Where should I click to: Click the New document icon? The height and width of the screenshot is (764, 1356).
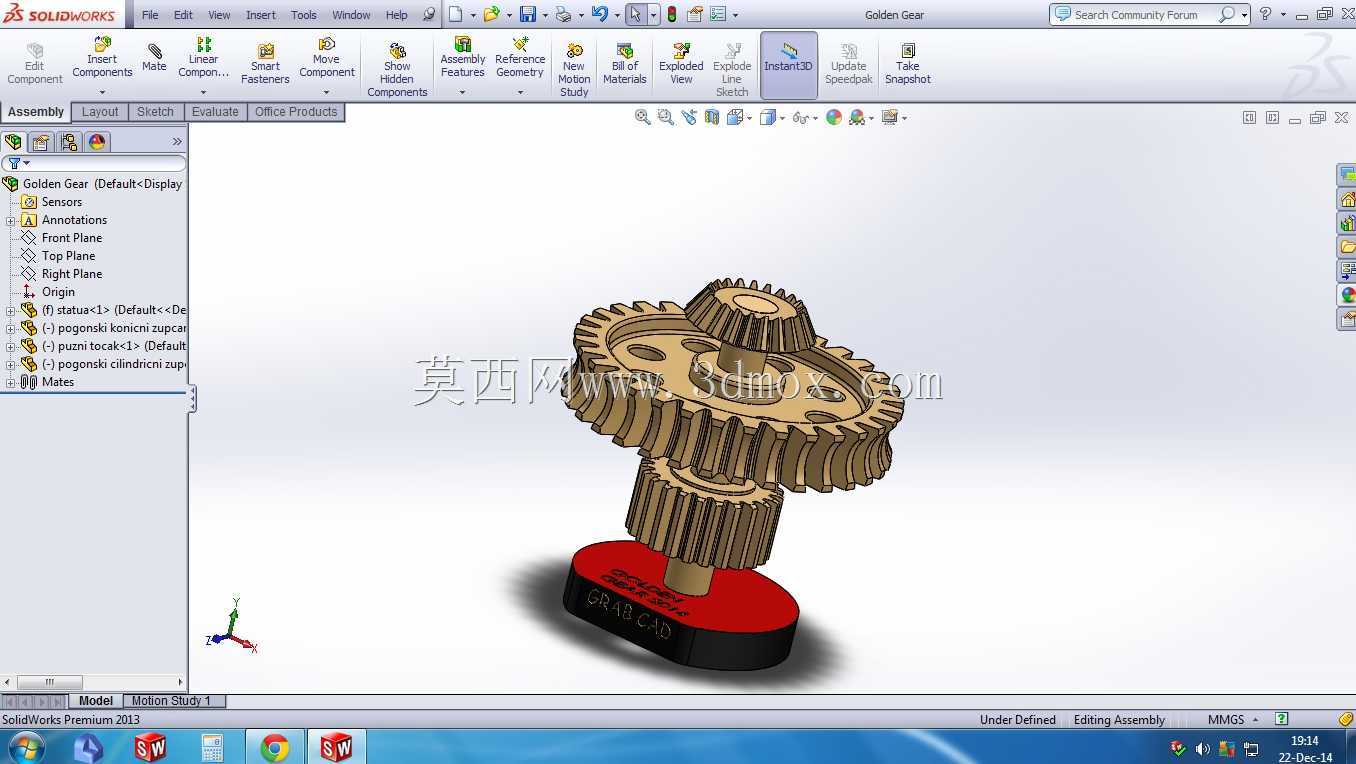(x=456, y=14)
